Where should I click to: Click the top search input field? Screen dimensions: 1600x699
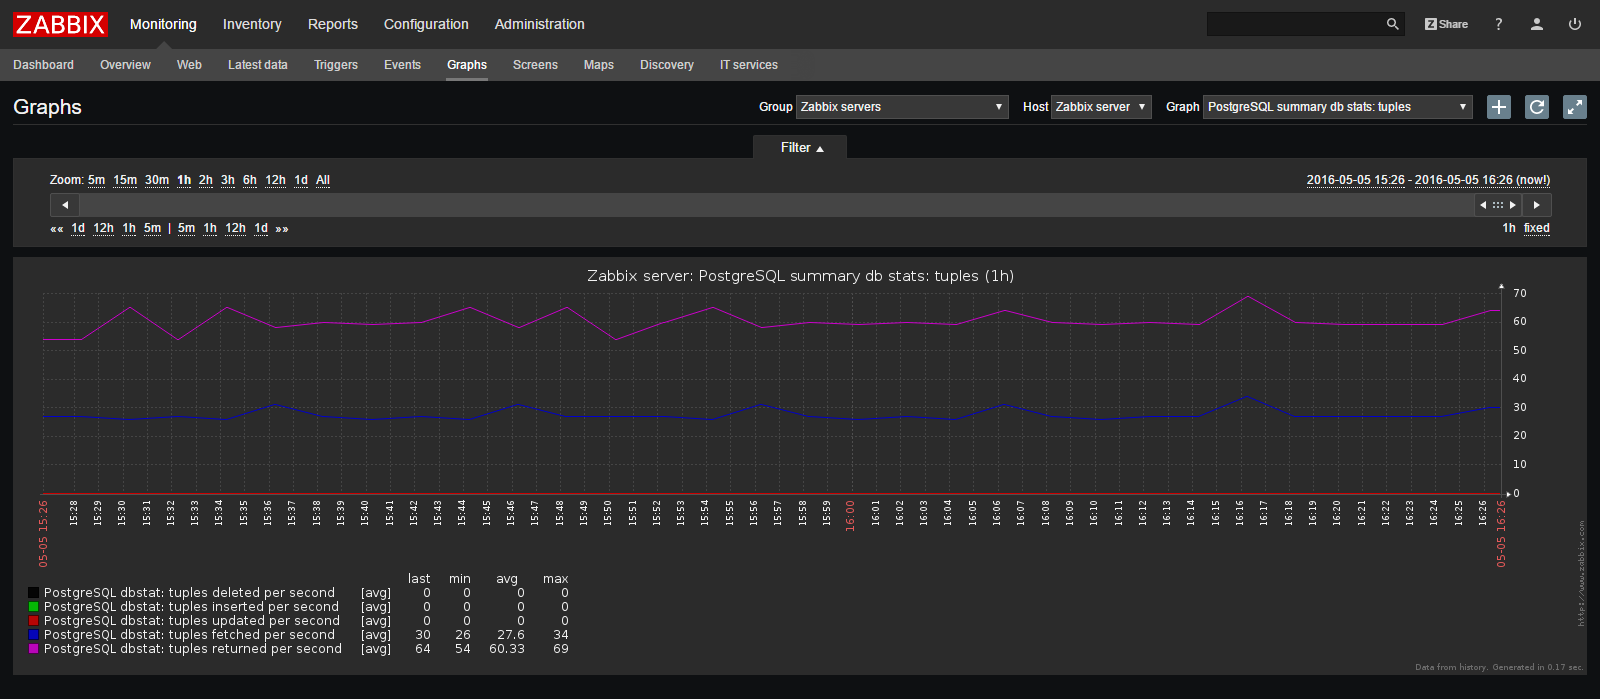click(x=1296, y=24)
